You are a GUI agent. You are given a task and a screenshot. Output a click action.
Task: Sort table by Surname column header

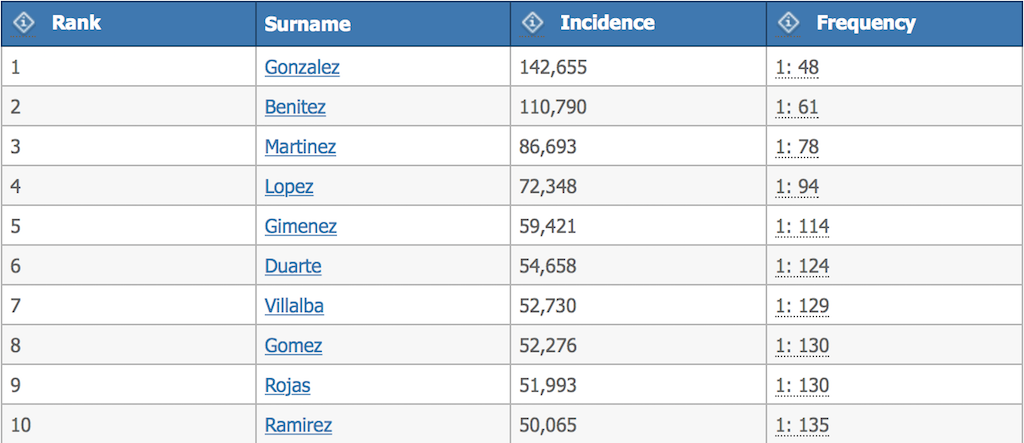click(x=307, y=24)
